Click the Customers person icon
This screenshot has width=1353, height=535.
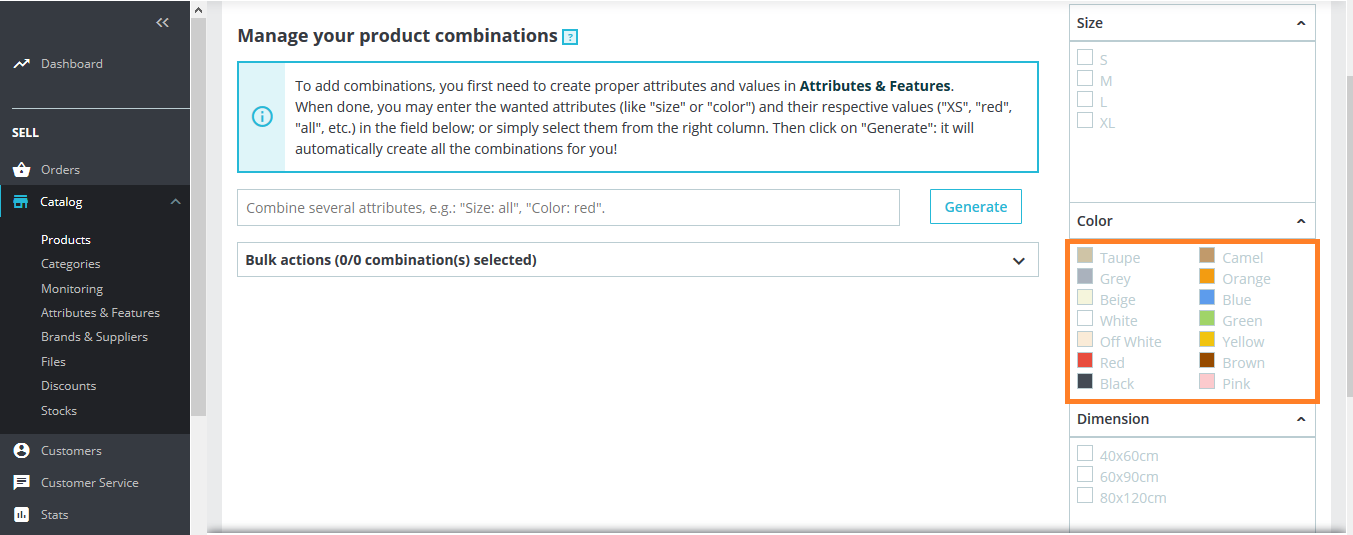click(21, 451)
